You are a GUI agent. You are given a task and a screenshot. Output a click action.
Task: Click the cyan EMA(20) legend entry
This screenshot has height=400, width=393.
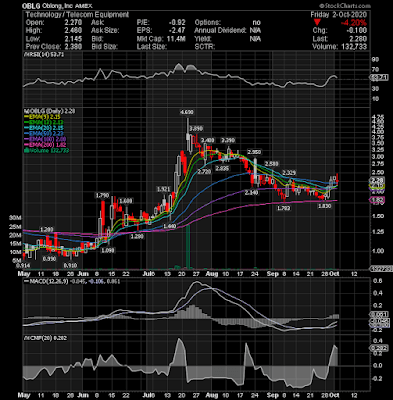click(x=45, y=128)
